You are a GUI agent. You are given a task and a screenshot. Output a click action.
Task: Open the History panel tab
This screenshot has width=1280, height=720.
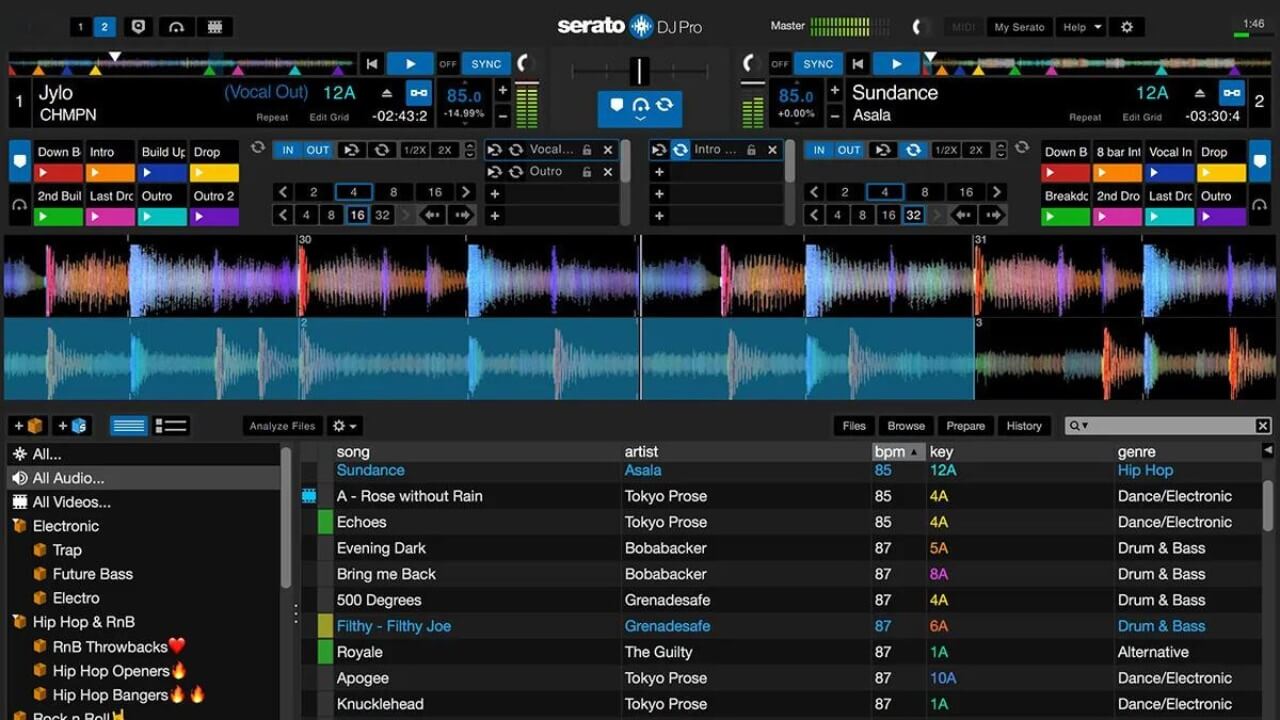point(1024,426)
